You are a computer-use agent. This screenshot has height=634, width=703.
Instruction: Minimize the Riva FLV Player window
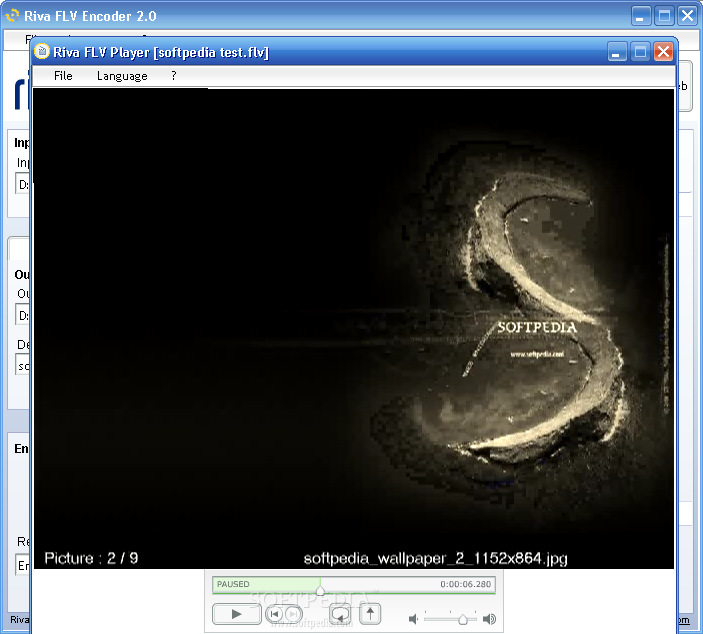point(617,52)
